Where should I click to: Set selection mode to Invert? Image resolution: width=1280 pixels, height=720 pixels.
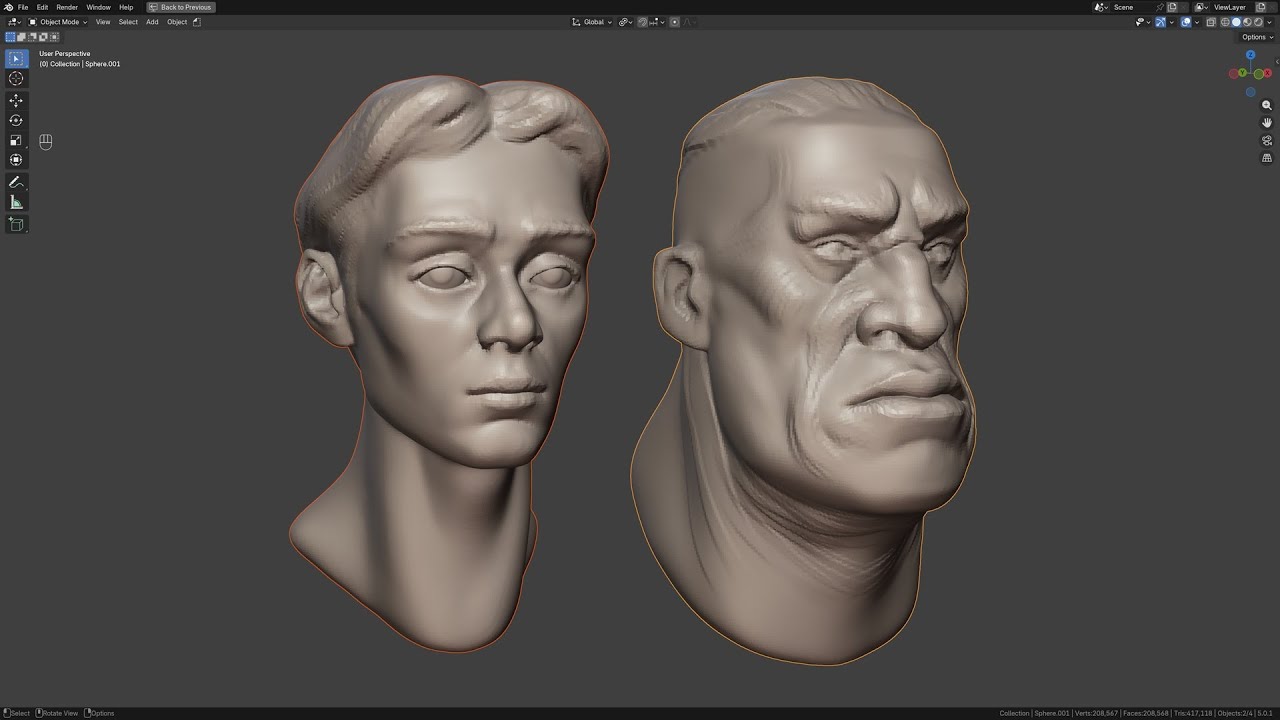pyautogui.click(x=43, y=37)
